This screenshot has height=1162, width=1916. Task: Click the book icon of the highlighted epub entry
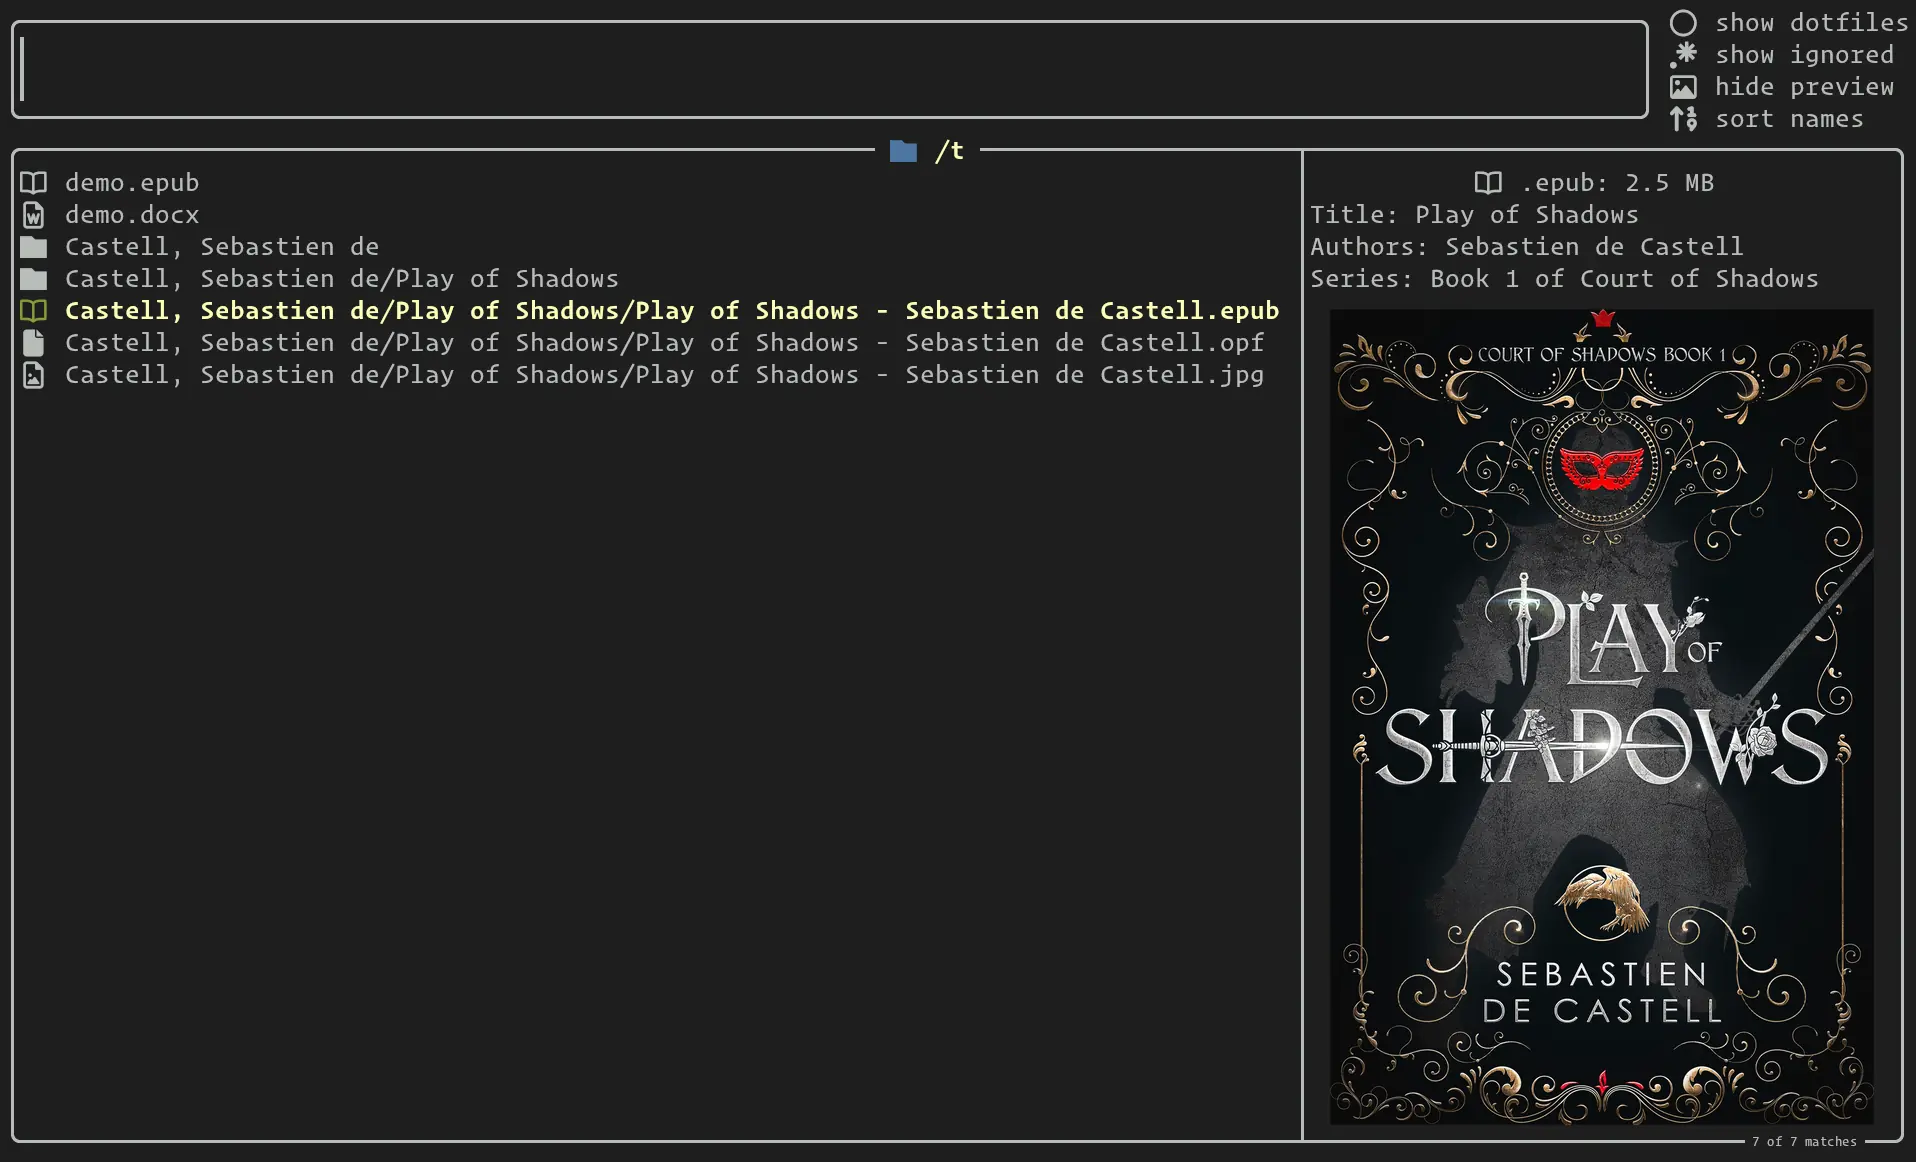(34, 311)
